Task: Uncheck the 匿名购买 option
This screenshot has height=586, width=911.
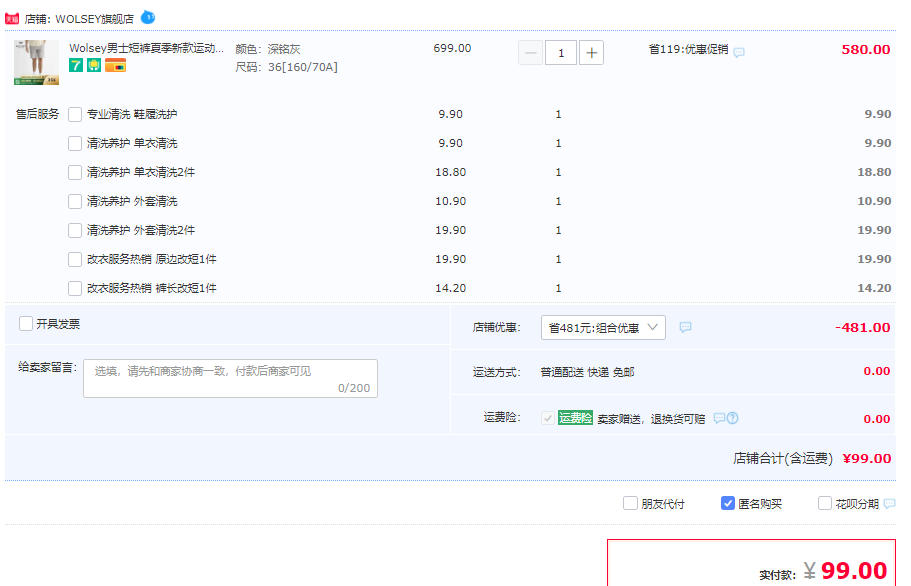Action: click(728, 503)
